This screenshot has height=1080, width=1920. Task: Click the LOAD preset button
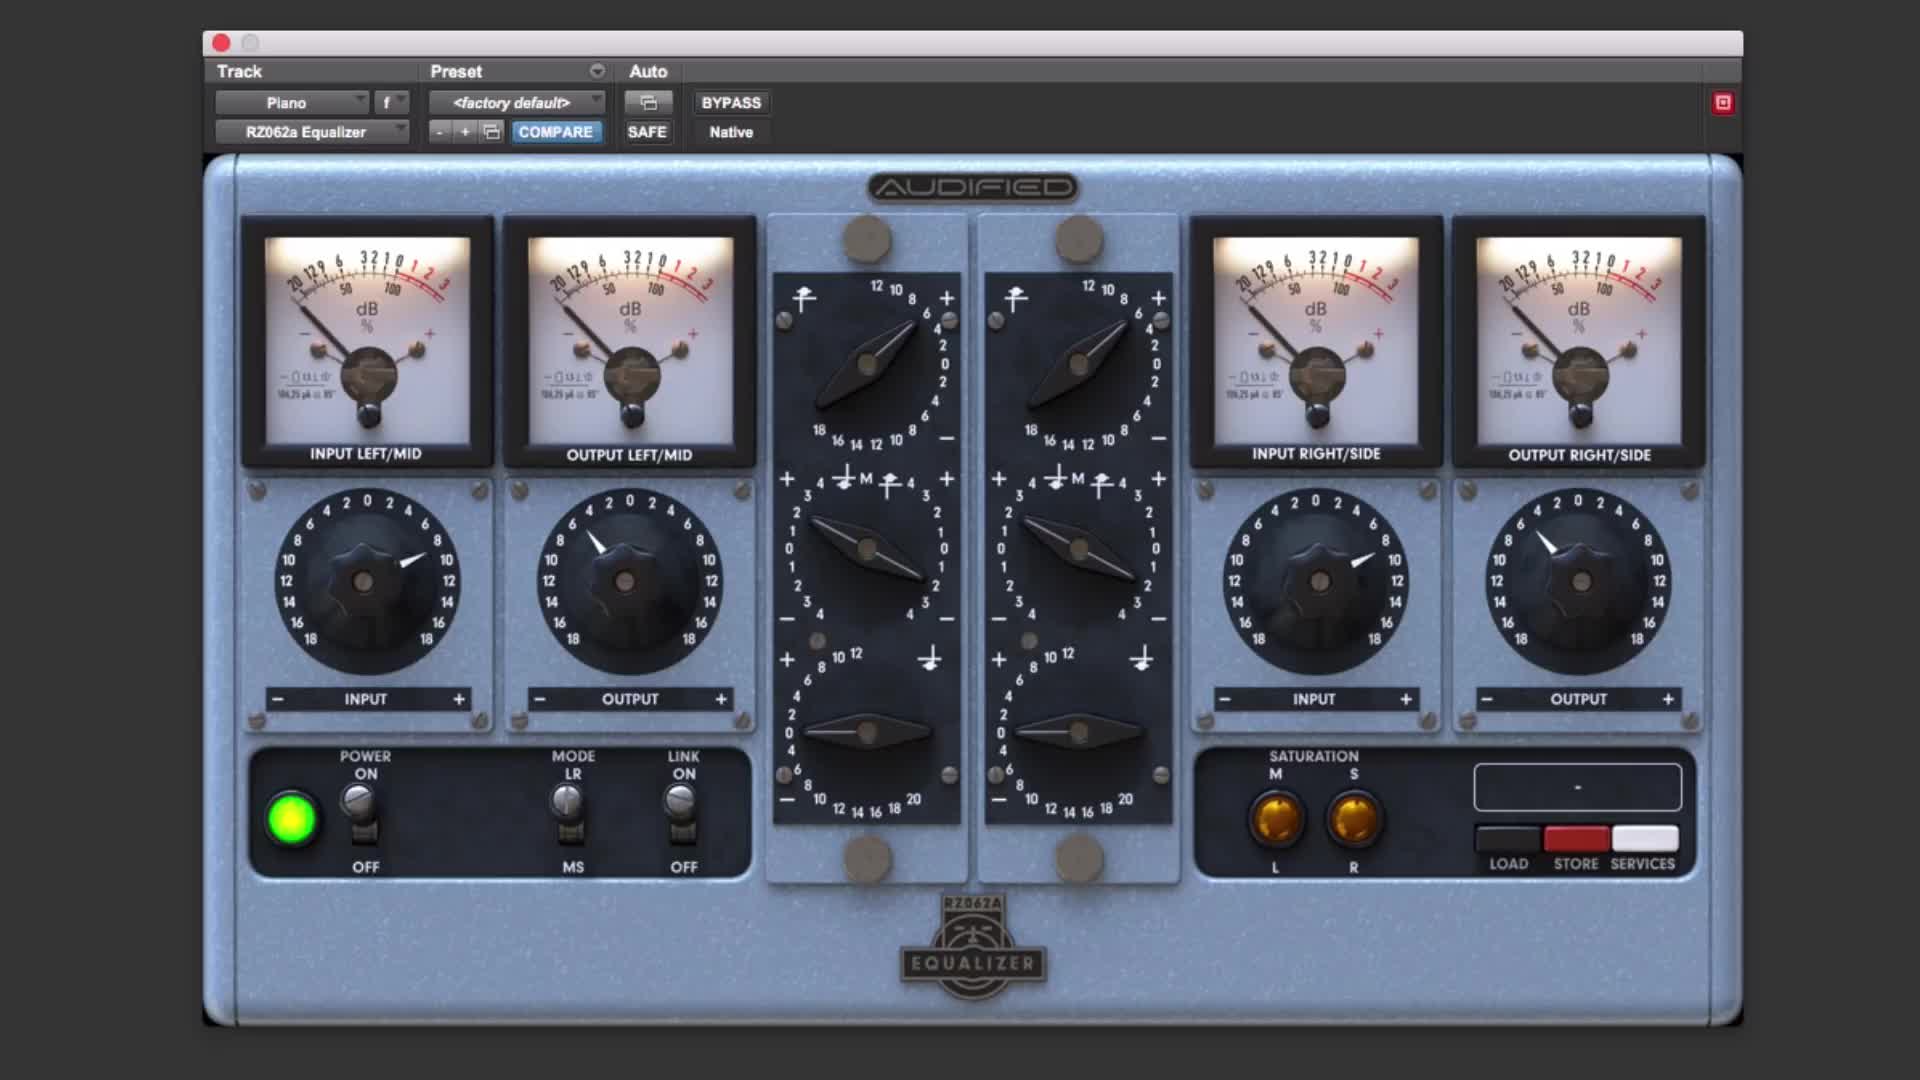[x=1508, y=839]
